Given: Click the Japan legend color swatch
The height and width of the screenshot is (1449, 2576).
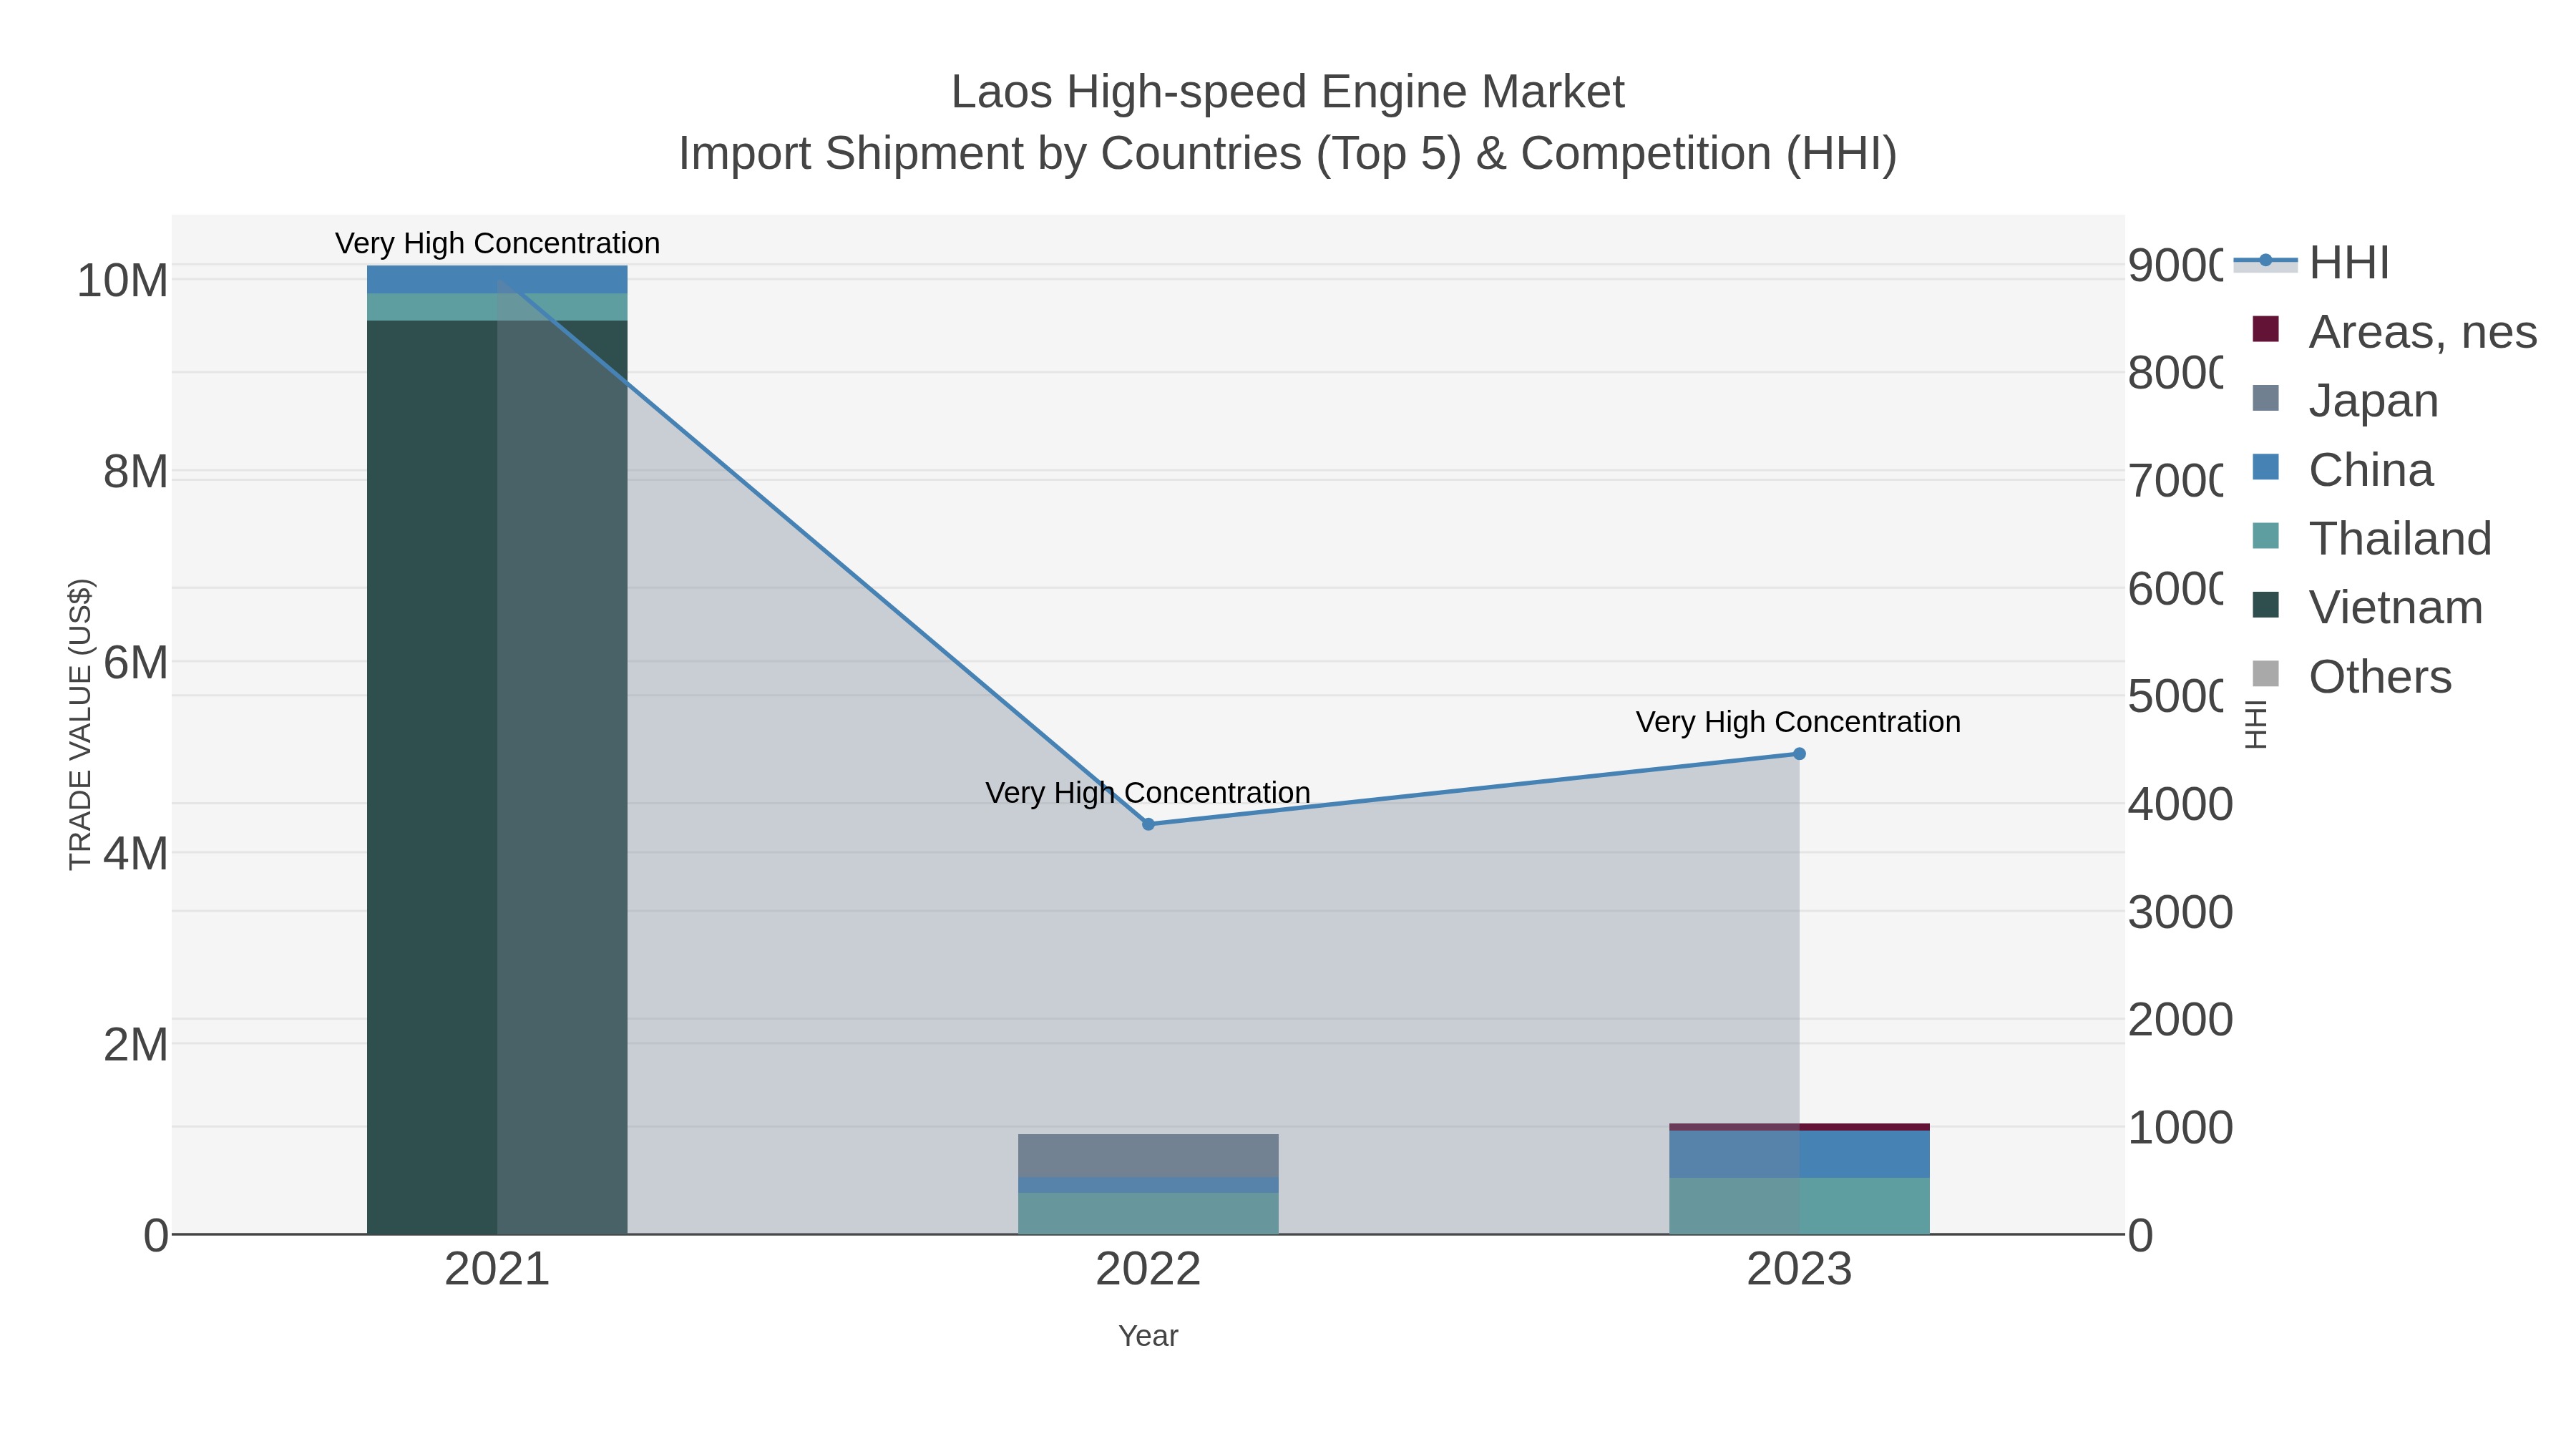Looking at the screenshot, I should click(2265, 398).
